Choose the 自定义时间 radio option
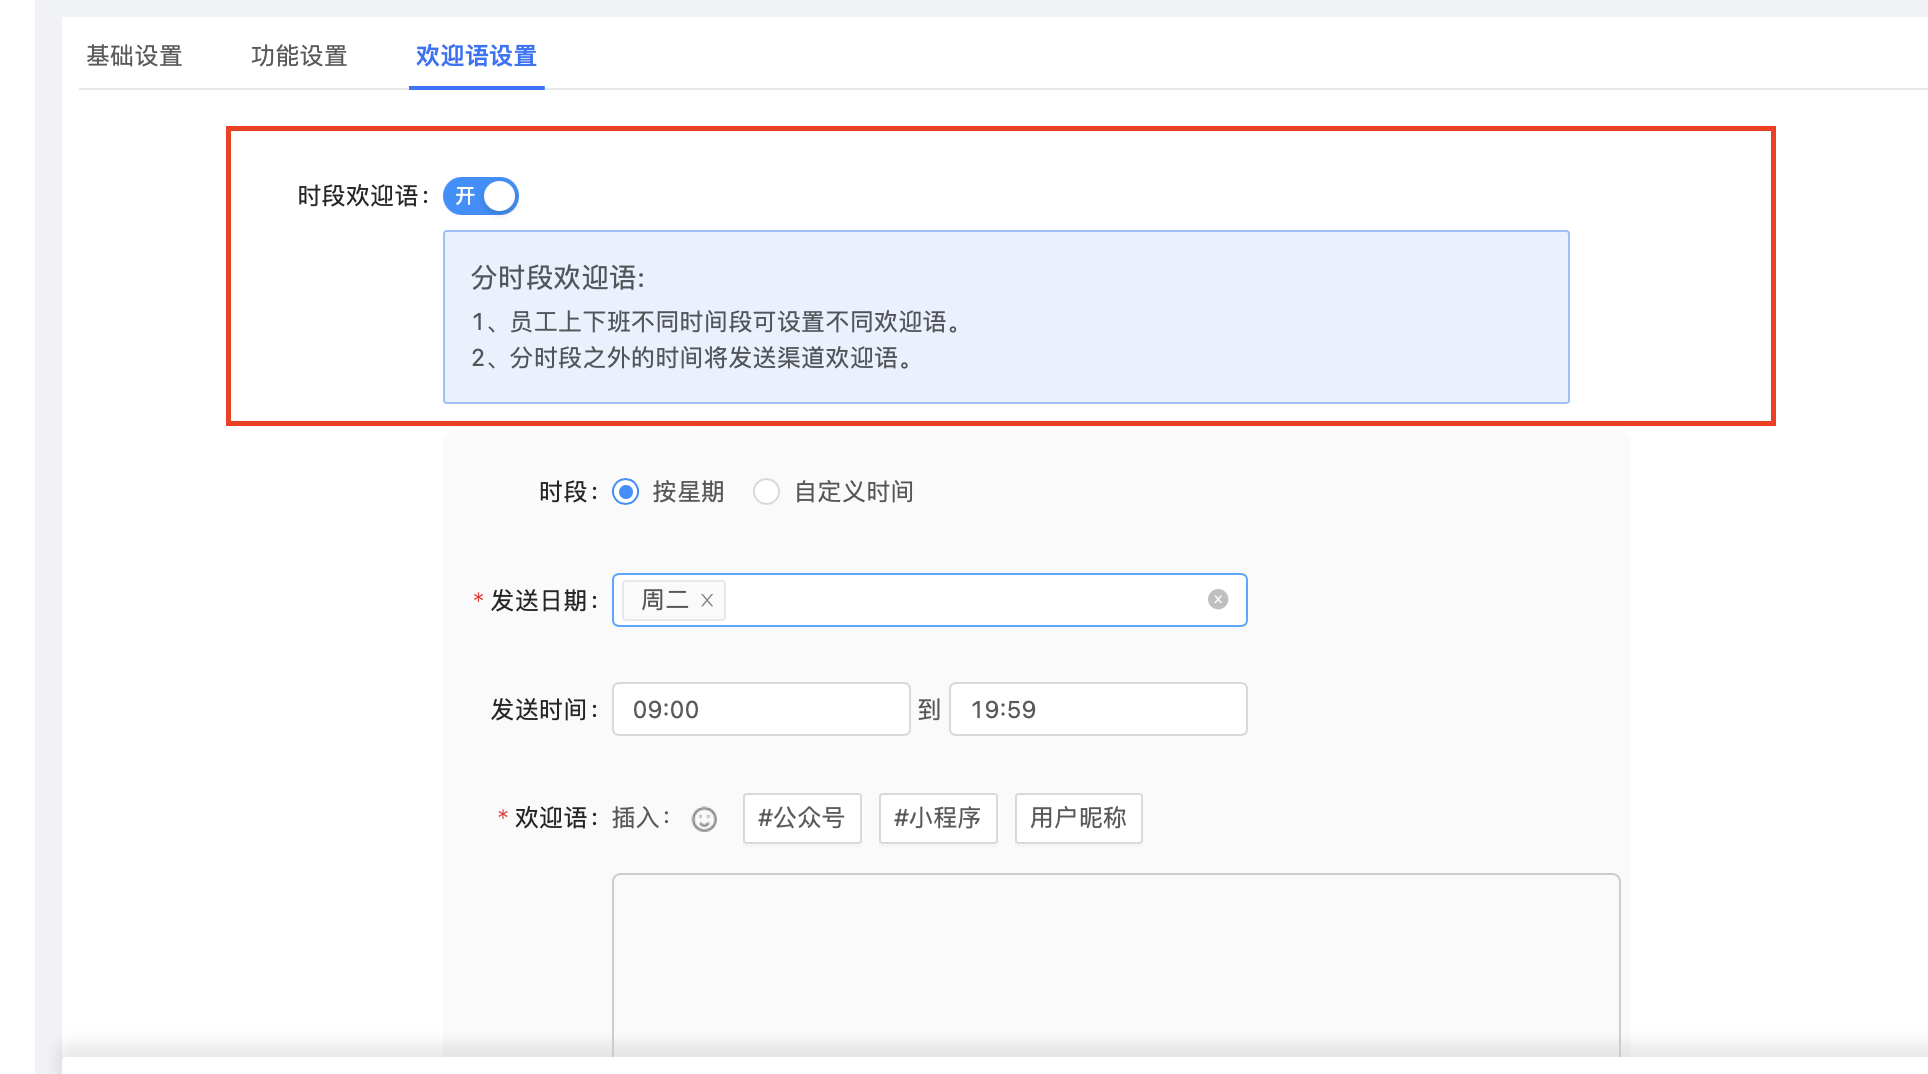Image resolution: width=1928 pixels, height=1074 pixels. click(767, 492)
